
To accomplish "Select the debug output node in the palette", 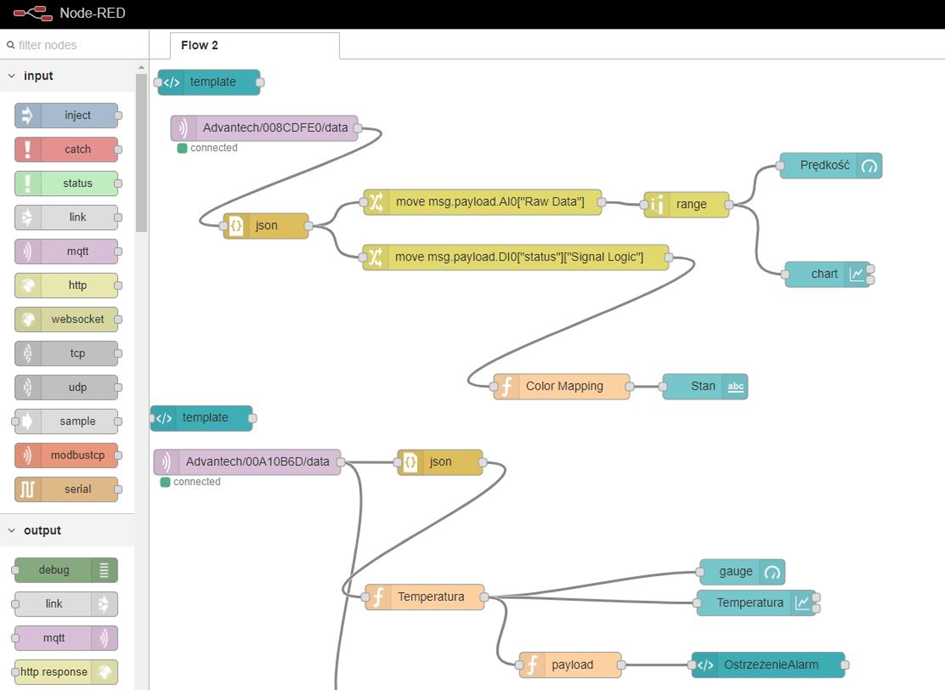I will click(x=66, y=570).
